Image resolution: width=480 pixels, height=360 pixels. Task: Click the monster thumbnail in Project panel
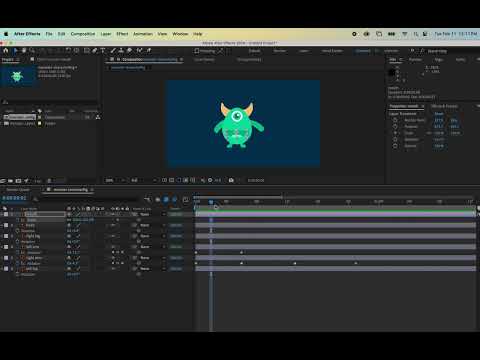pos(17,76)
